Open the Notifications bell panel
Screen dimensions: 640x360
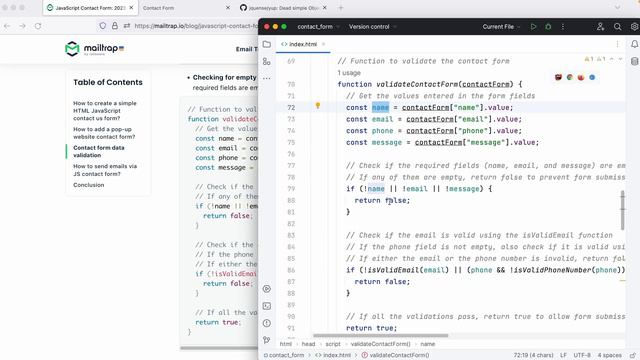634,44
